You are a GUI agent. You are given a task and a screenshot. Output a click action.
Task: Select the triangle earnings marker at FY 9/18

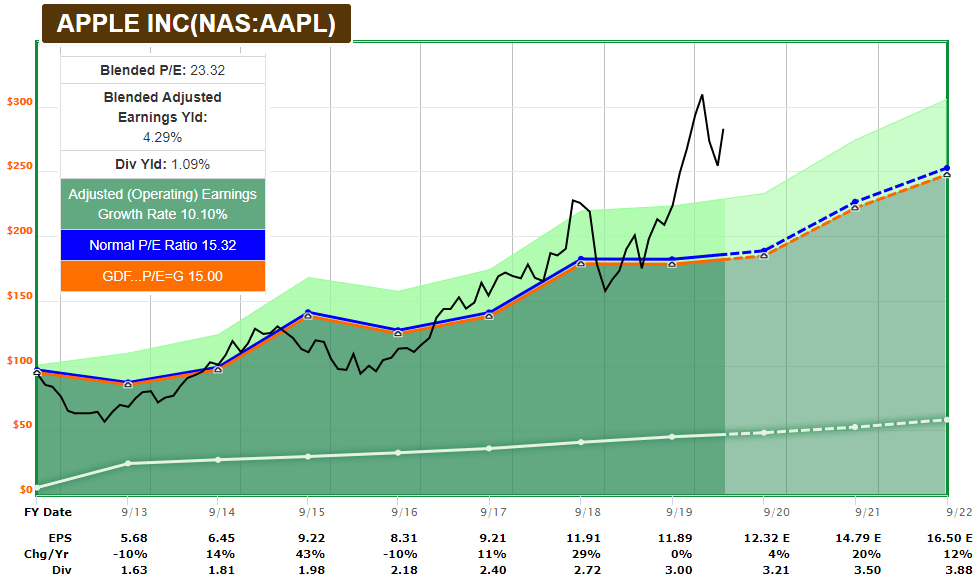[x=580, y=263]
